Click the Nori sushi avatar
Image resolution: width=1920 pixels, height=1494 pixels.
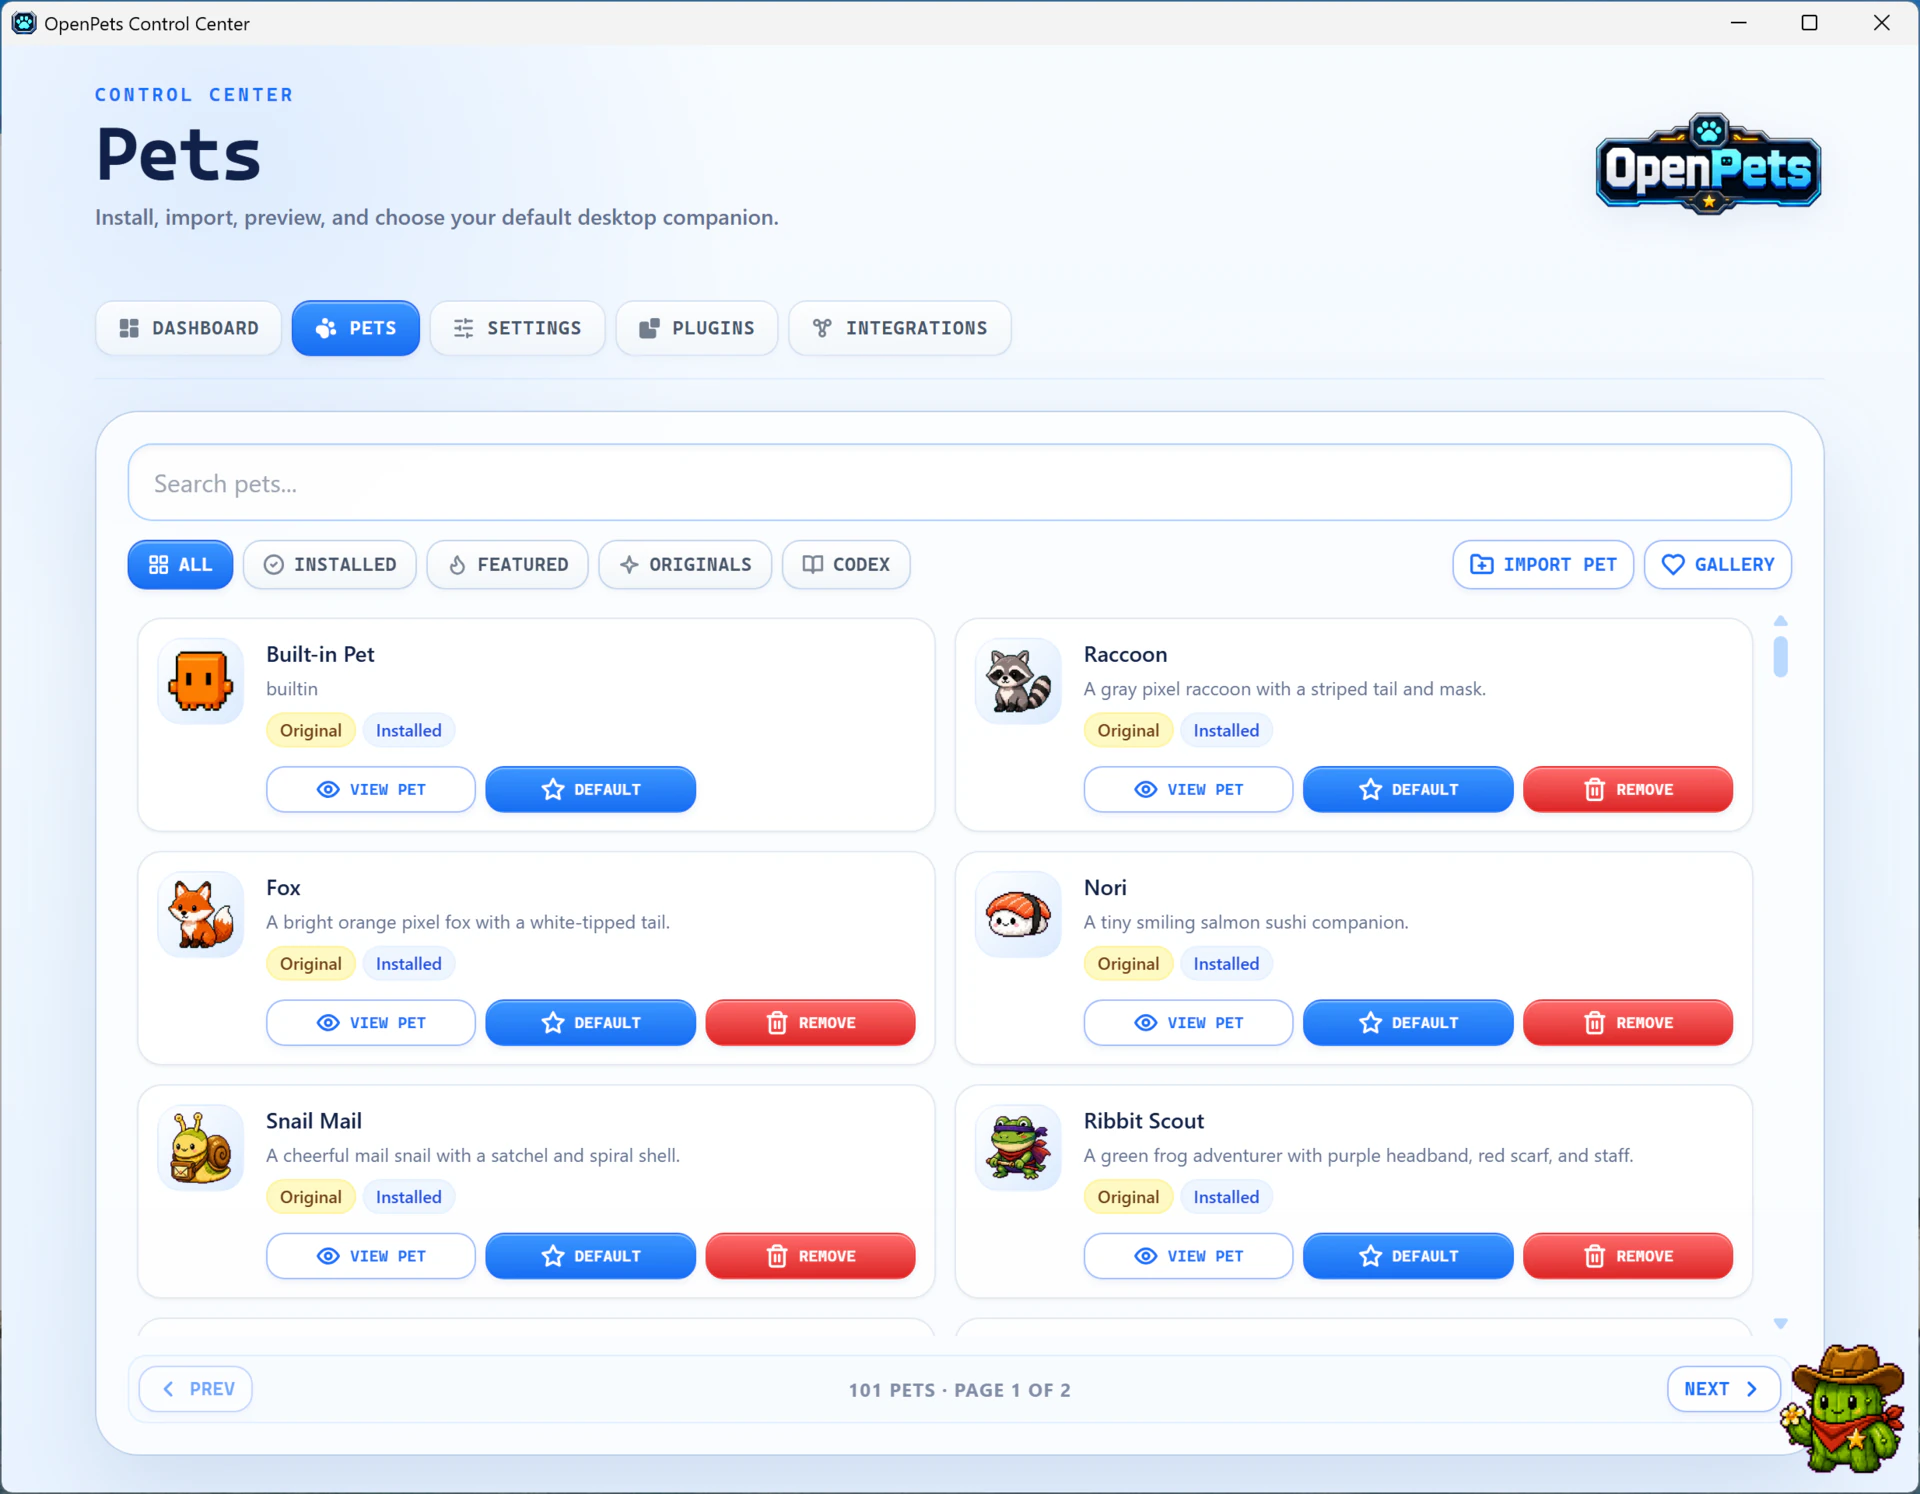[x=1018, y=914]
